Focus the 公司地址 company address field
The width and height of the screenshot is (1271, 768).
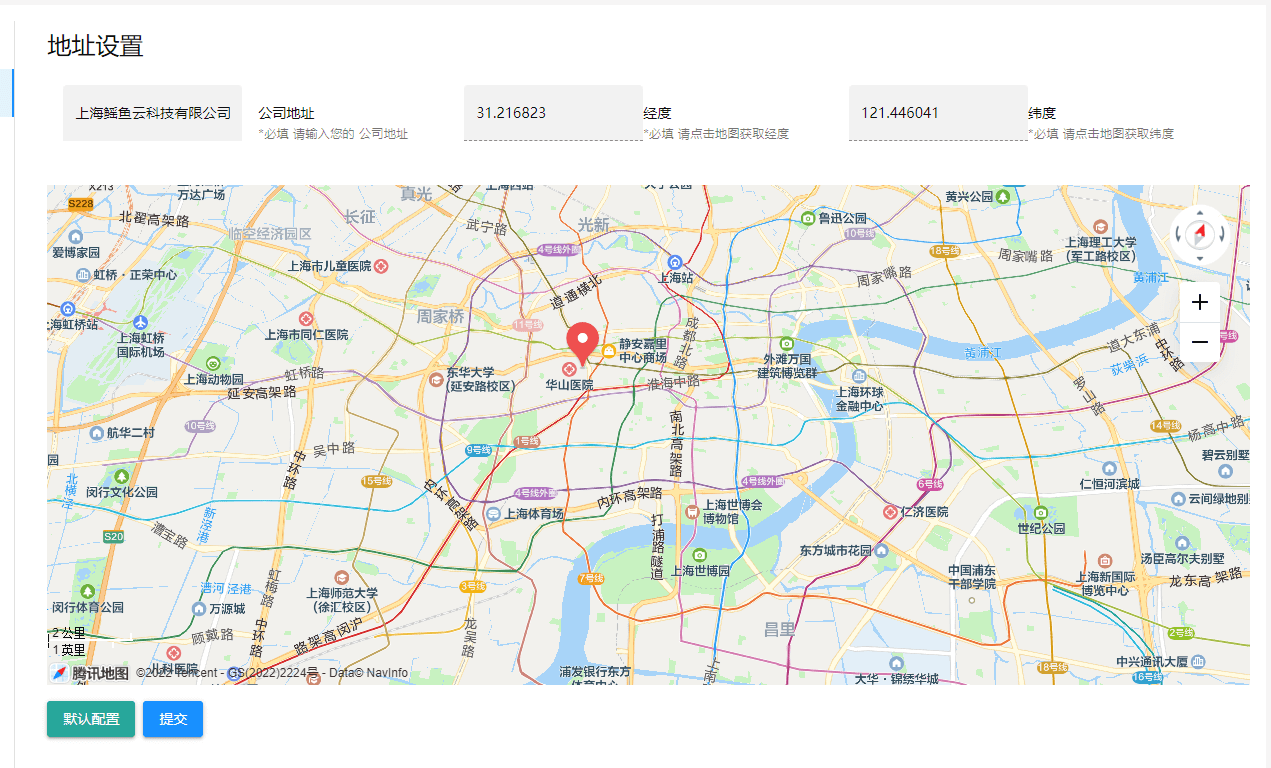pos(152,113)
